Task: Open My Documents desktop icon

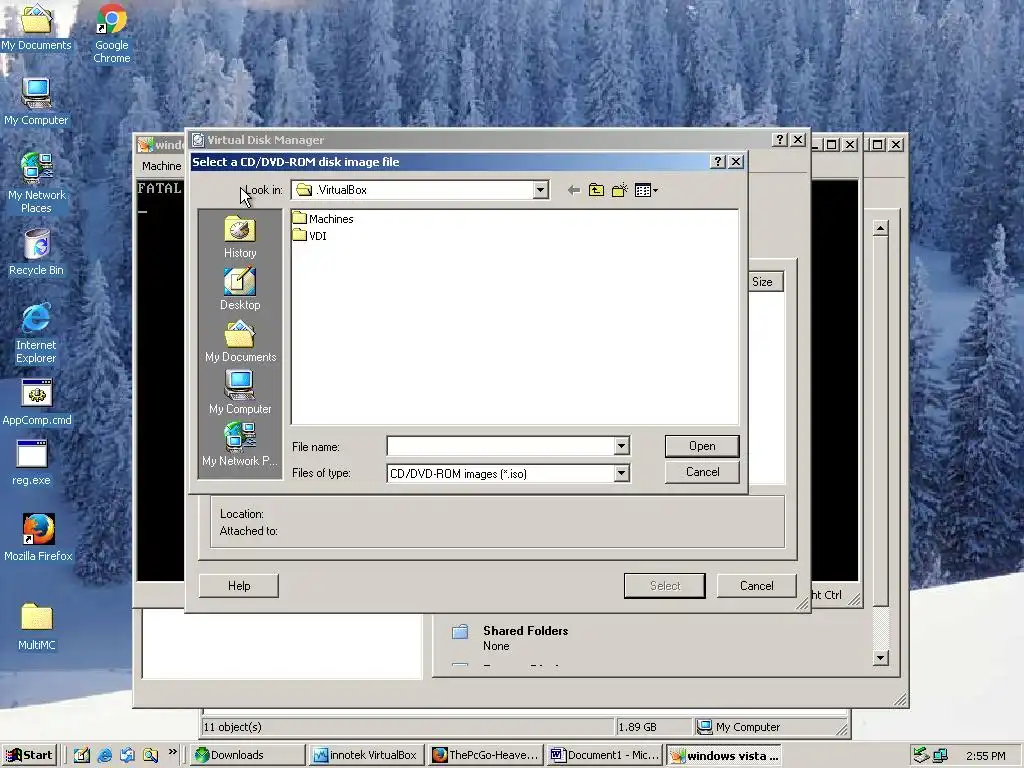Action: click(x=36, y=27)
